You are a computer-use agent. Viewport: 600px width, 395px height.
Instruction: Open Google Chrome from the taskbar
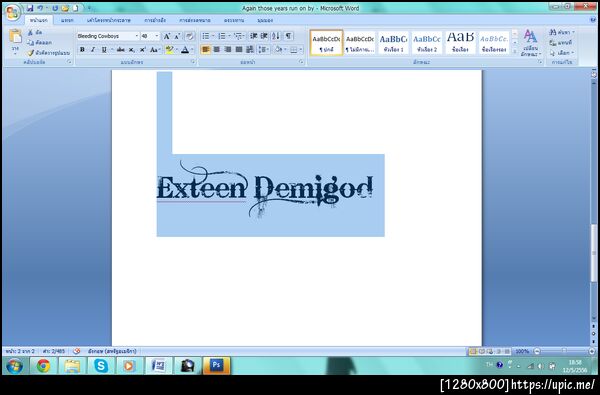[43, 366]
